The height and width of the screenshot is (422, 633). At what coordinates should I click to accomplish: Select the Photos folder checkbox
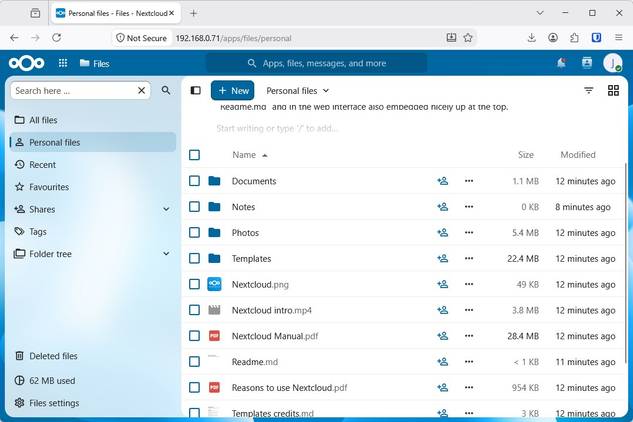[x=195, y=233]
